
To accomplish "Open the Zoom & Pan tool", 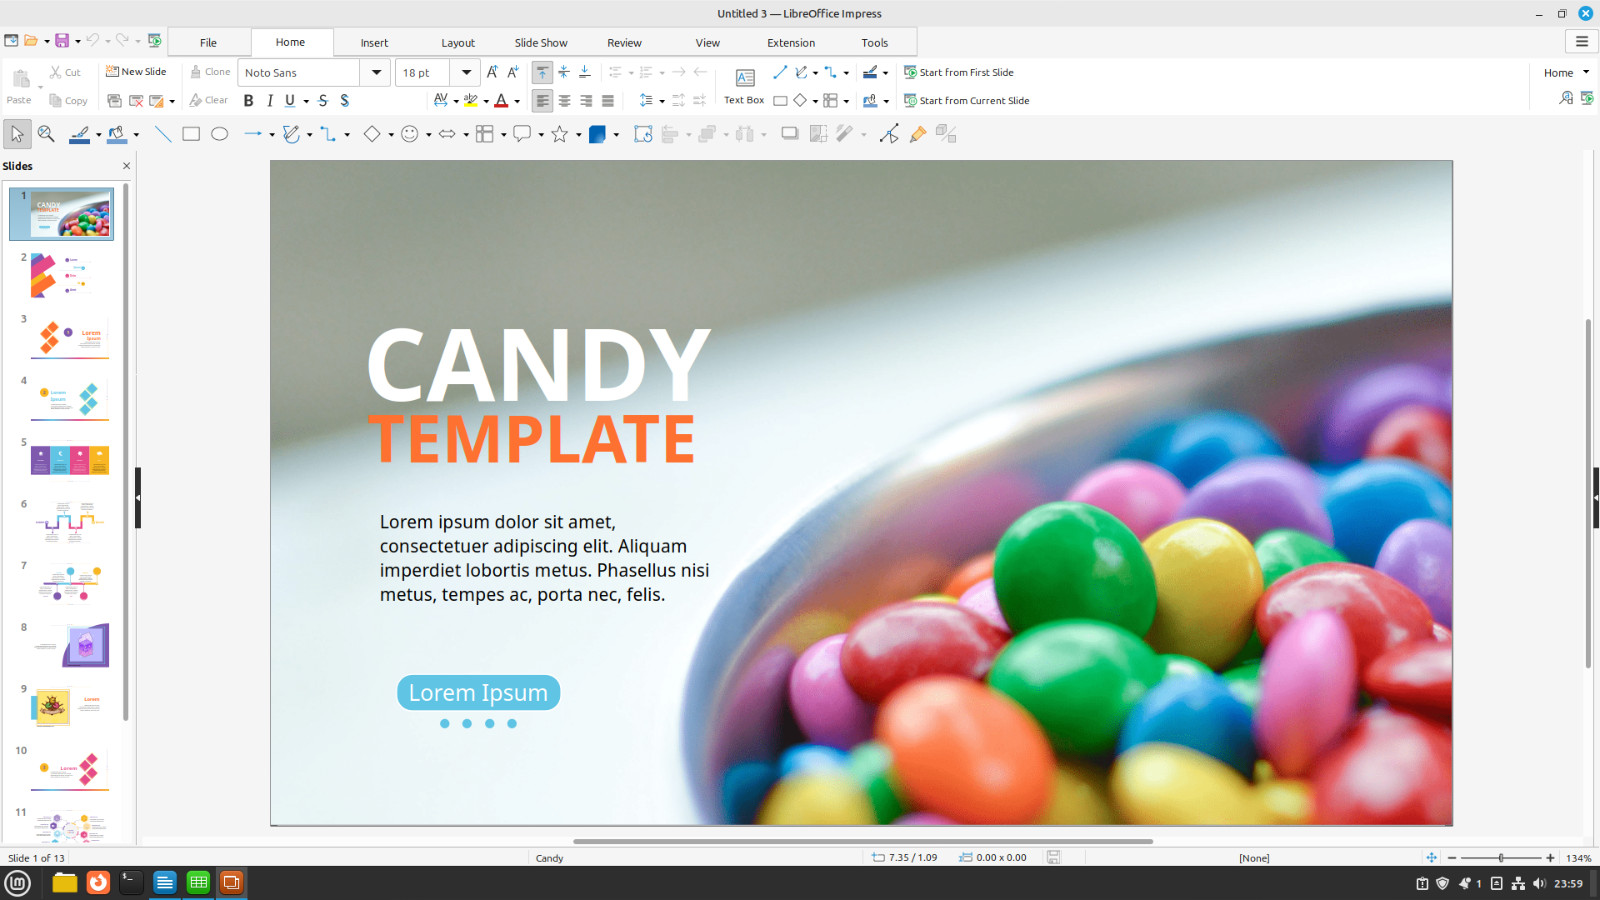I will tap(46, 134).
